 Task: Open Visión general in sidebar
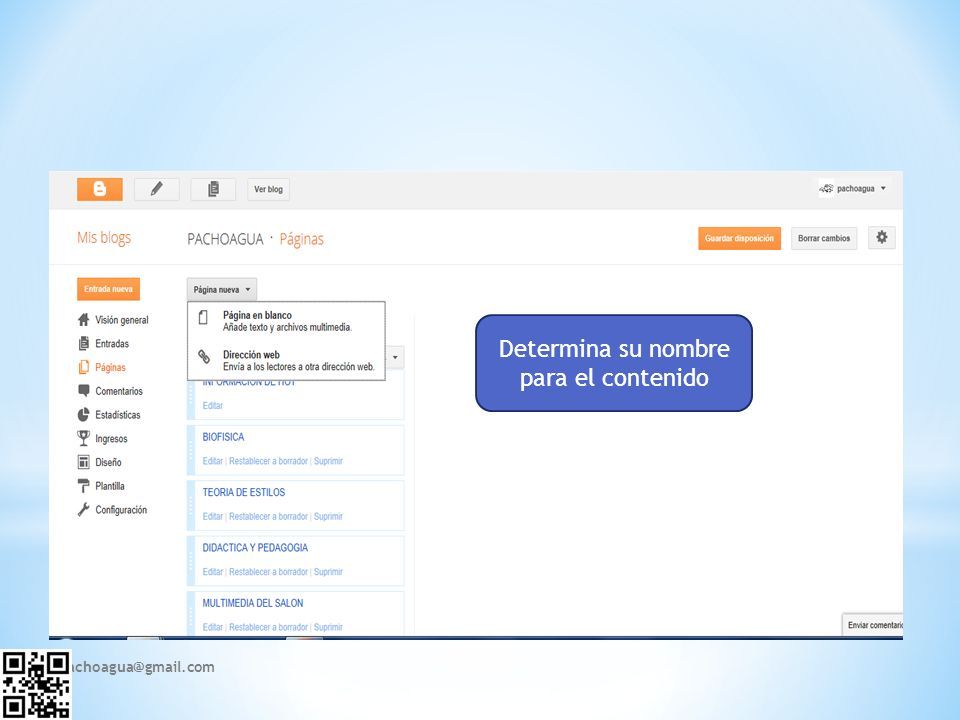122,320
